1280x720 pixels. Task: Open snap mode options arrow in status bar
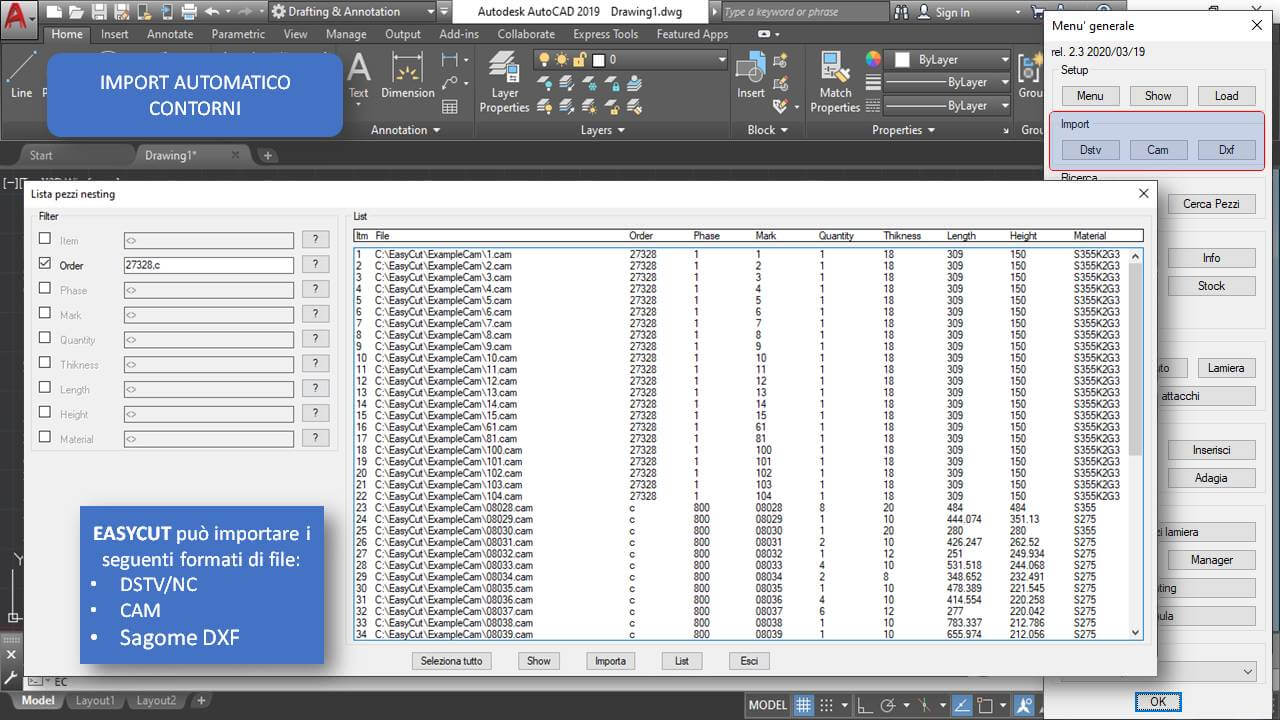(844, 705)
